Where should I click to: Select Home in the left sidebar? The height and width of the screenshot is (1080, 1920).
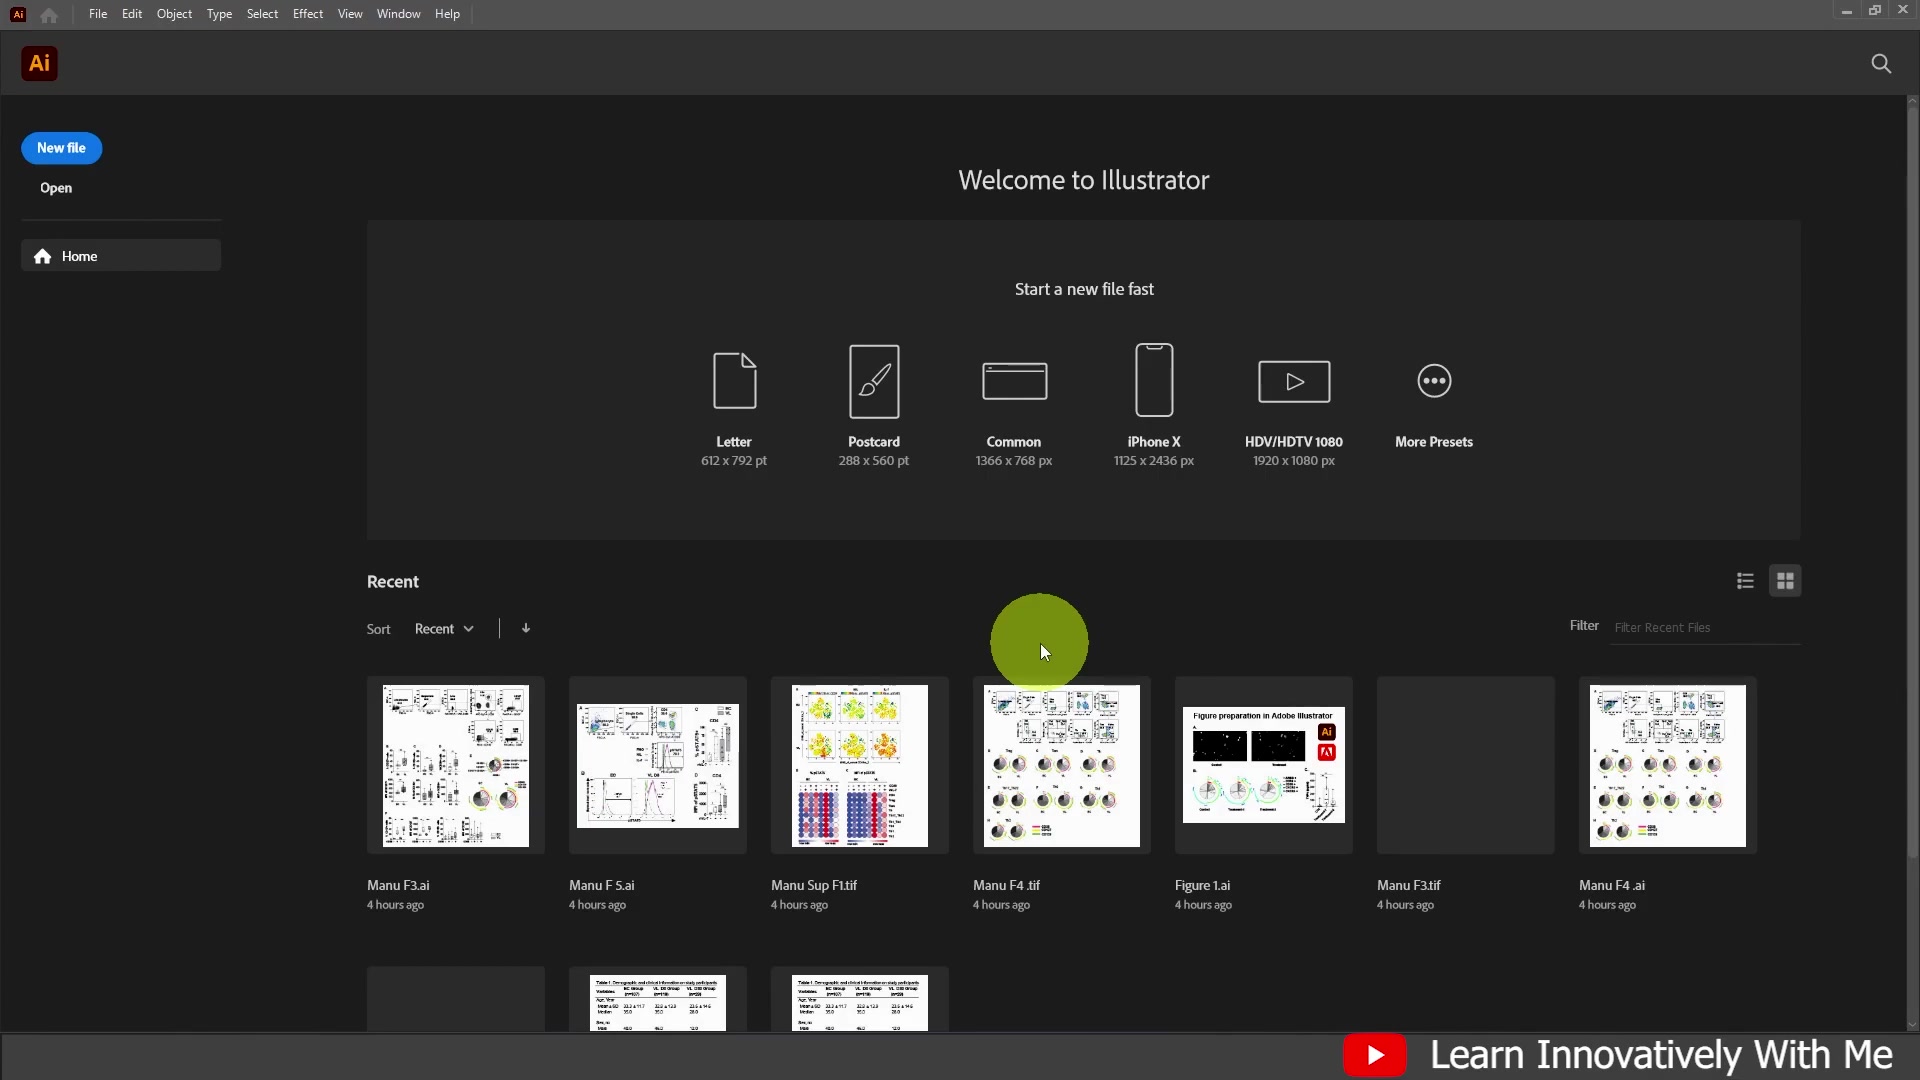click(121, 256)
